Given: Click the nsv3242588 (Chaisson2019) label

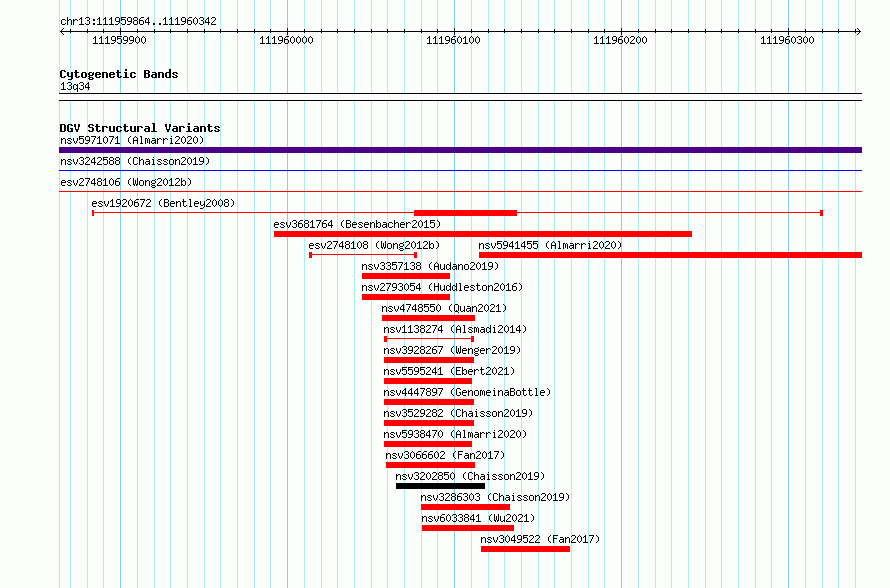Looking at the screenshot, I should tap(135, 161).
